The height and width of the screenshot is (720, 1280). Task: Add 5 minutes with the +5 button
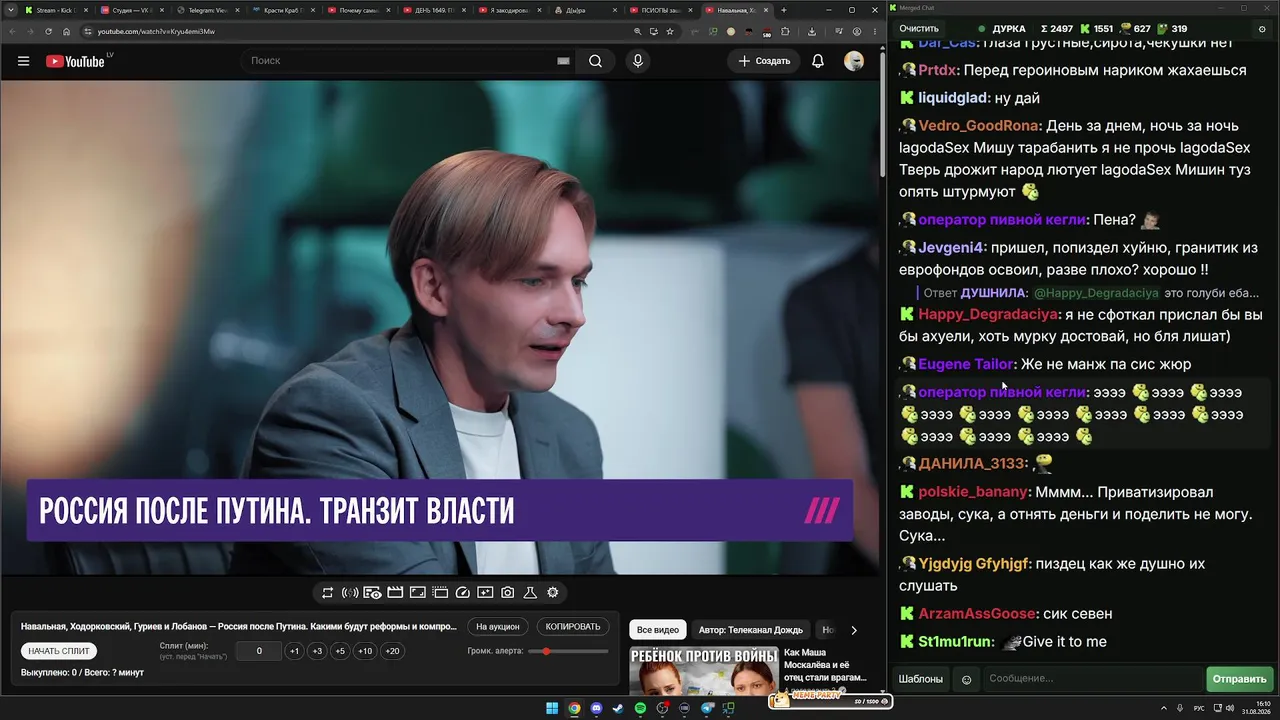click(x=340, y=651)
